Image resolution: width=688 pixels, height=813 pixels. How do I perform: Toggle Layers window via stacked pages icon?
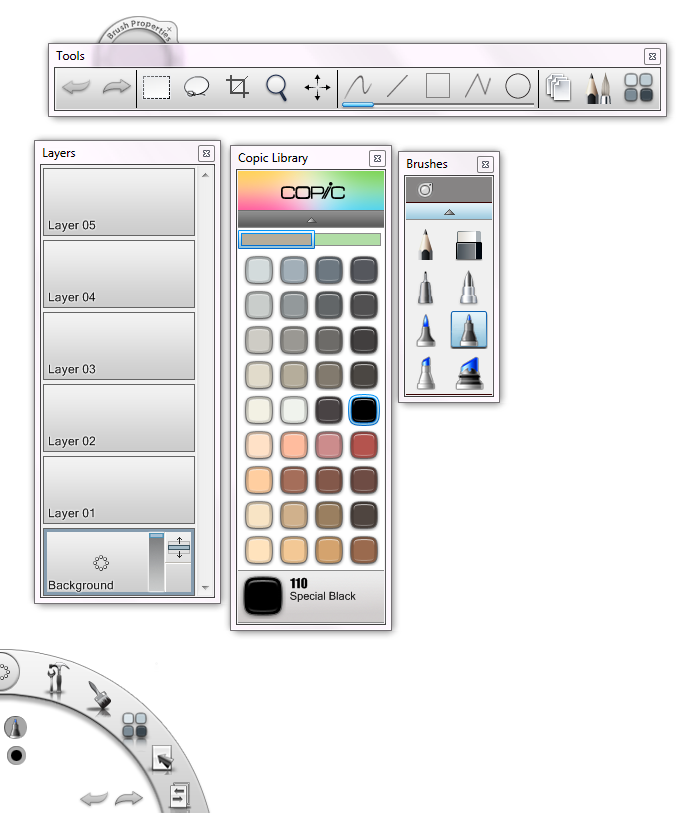tap(558, 87)
